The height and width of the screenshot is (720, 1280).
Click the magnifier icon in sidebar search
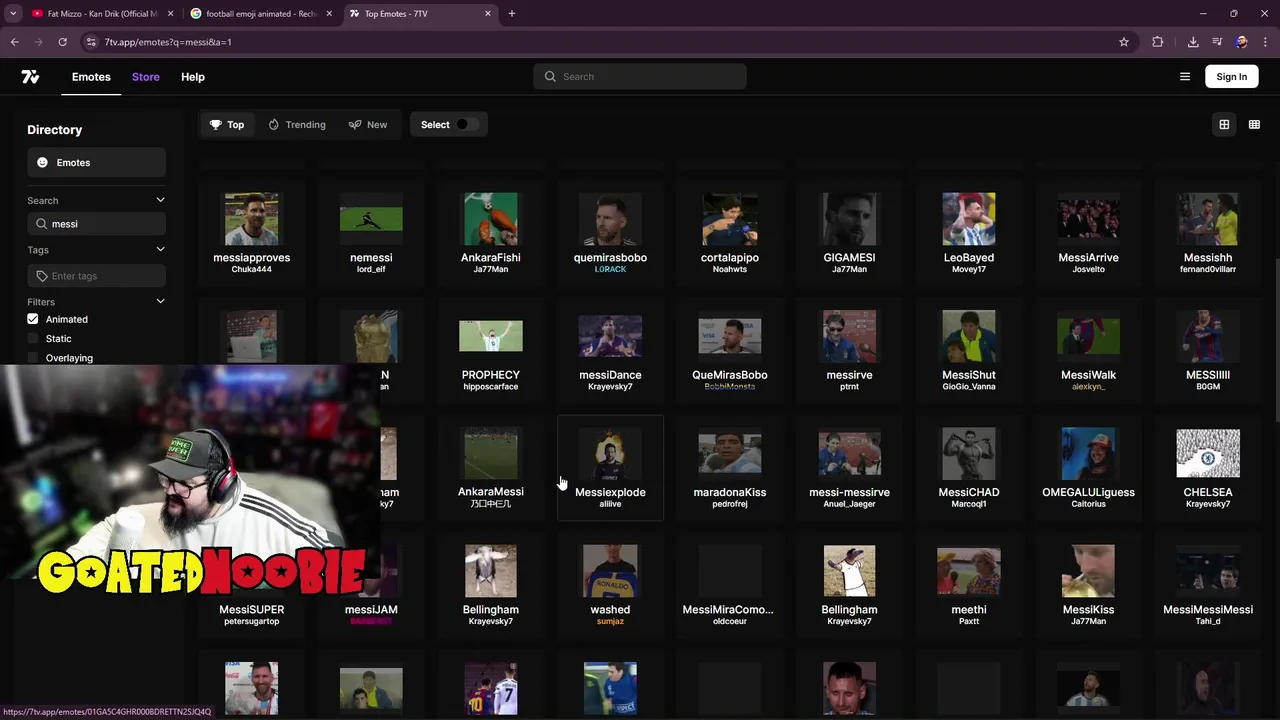(41, 224)
